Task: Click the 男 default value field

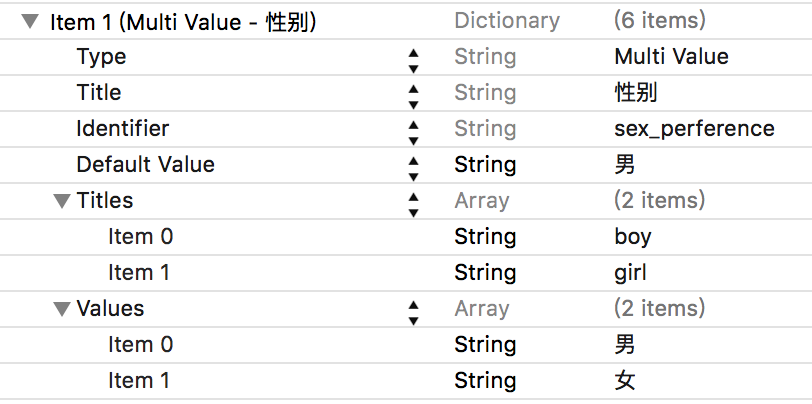Action: pyautogui.click(x=625, y=165)
